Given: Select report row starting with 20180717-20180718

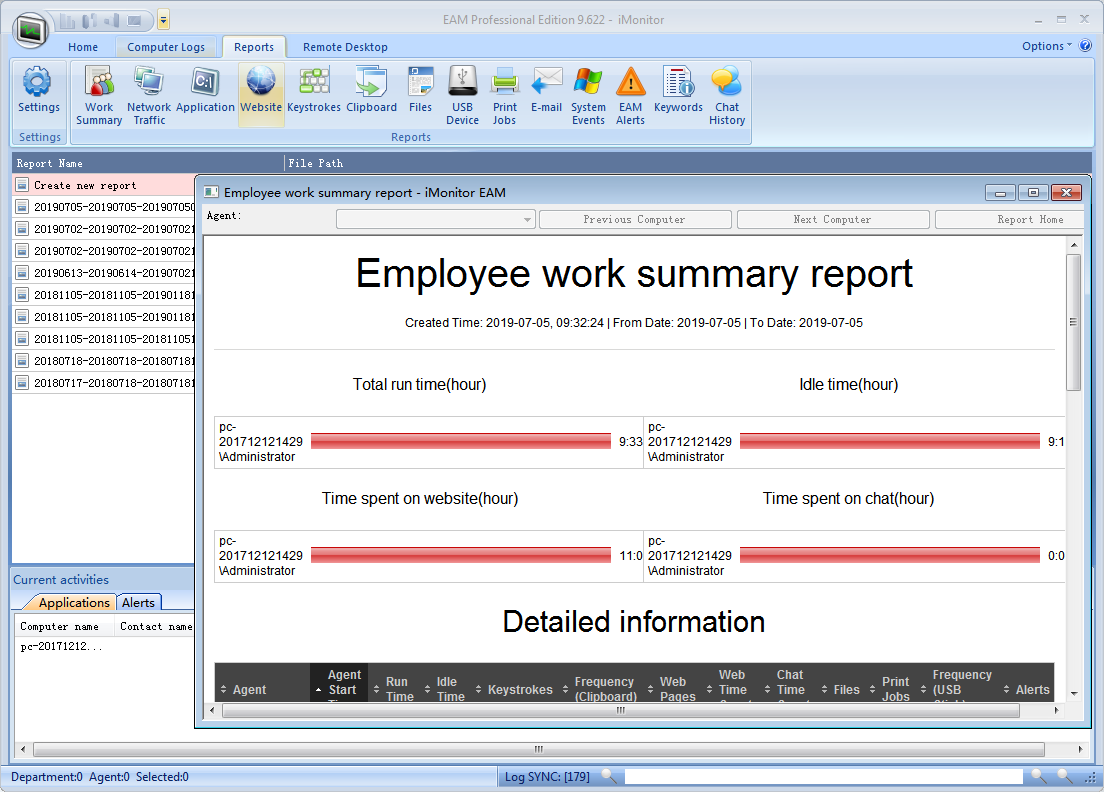Looking at the screenshot, I should tap(104, 383).
